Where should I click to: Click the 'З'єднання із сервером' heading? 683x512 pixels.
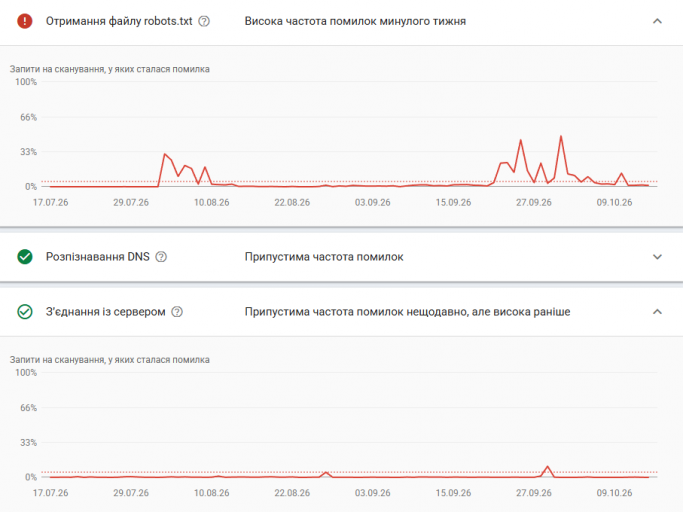click(x=105, y=312)
